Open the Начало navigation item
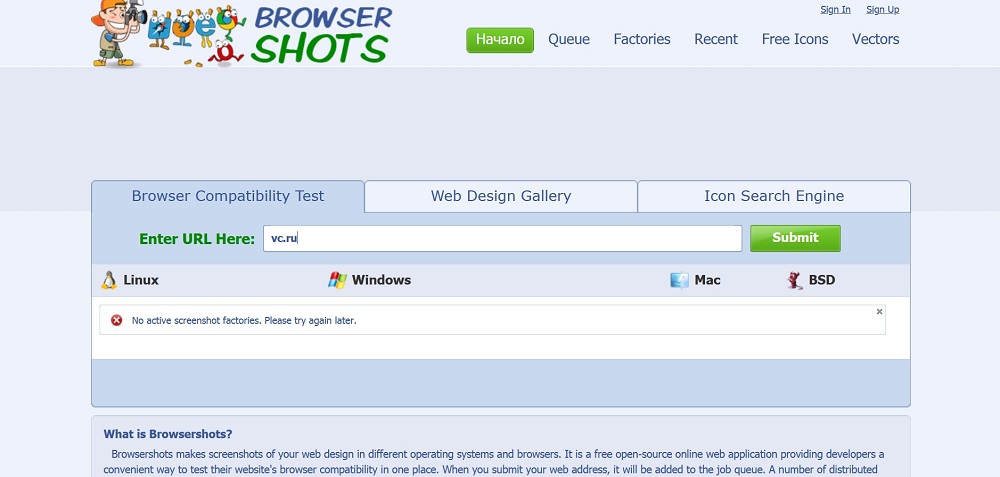Viewport: 1000px width, 477px height. click(x=500, y=40)
